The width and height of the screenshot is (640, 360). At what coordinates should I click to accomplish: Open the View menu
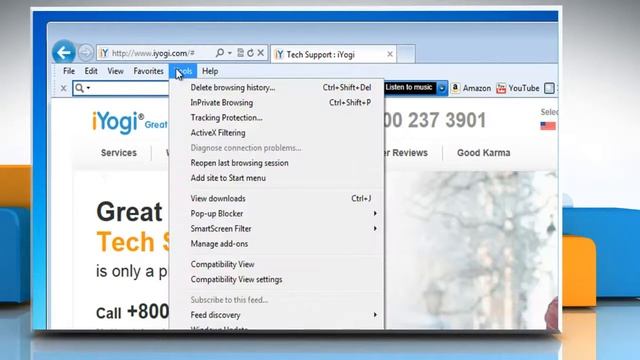116,71
